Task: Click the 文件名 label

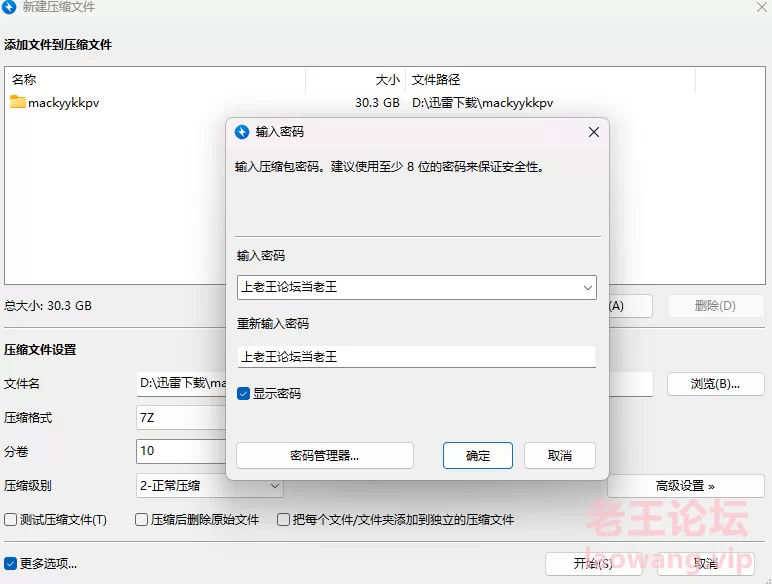Action: tap(22, 384)
